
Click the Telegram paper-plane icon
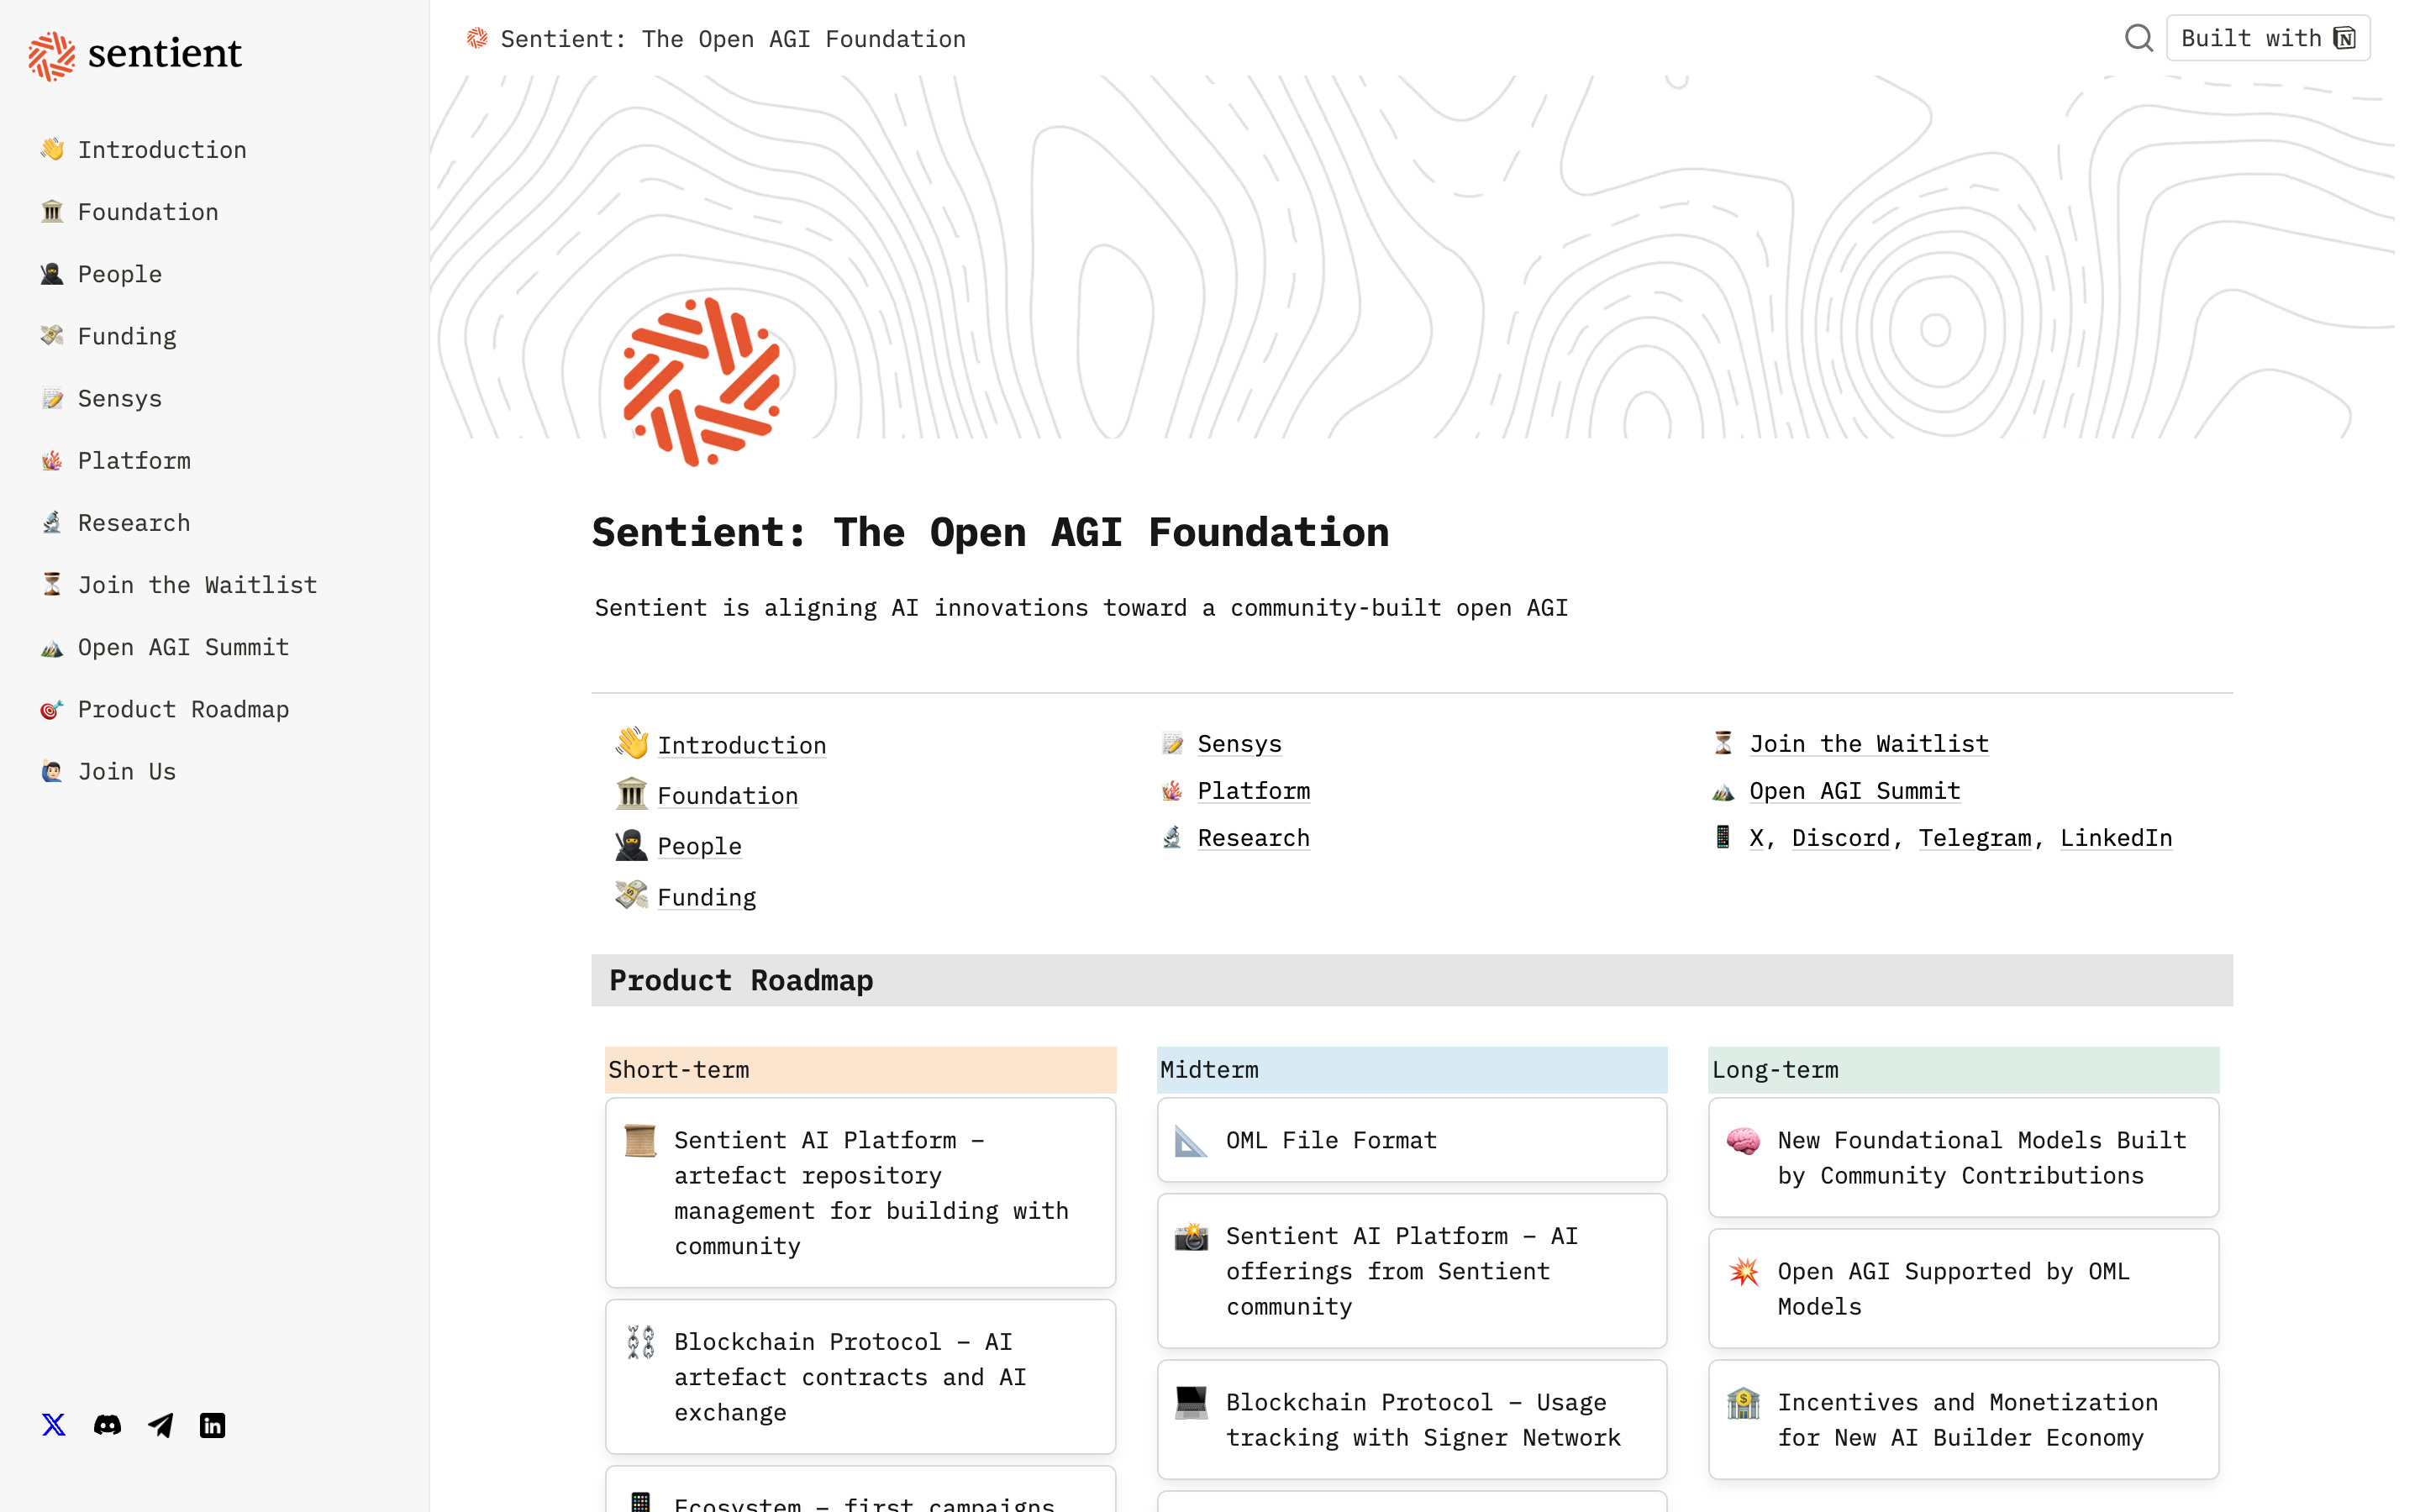pyautogui.click(x=160, y=1424)
